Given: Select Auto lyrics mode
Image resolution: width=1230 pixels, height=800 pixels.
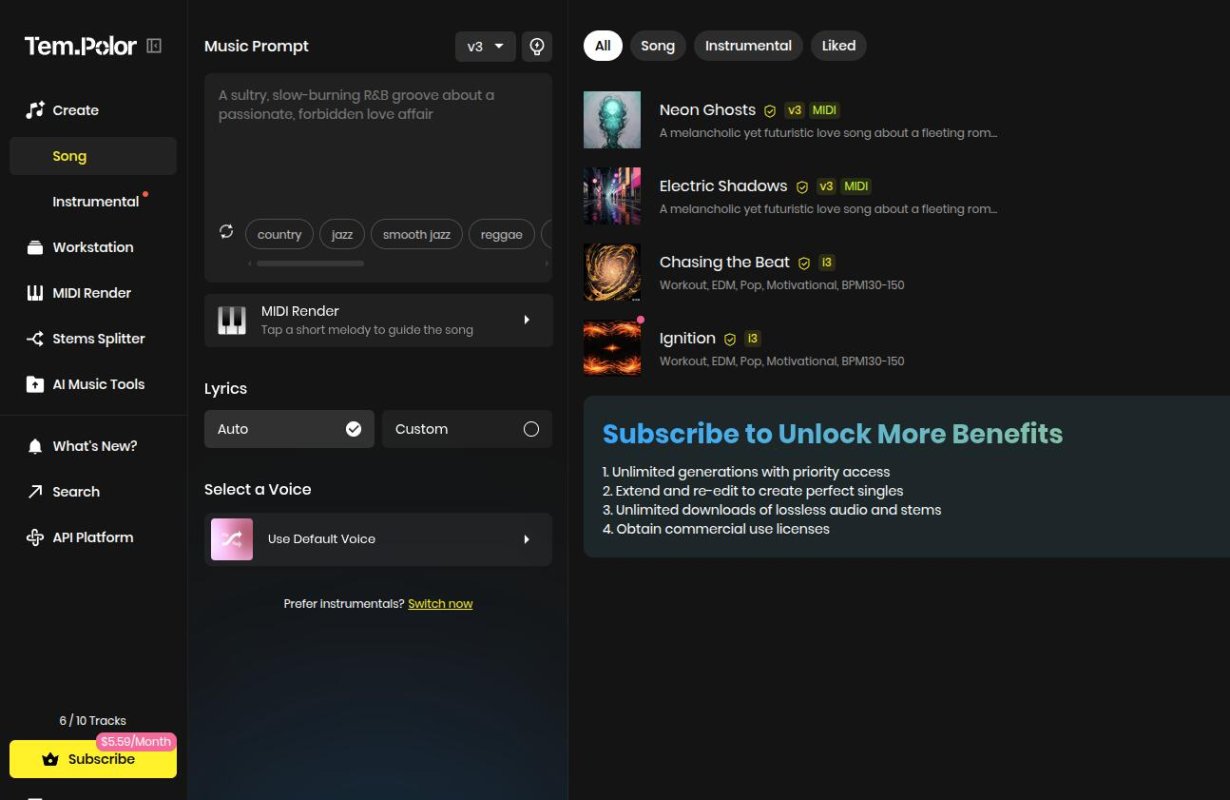Looking at the screenshot, I should [289, 428].
